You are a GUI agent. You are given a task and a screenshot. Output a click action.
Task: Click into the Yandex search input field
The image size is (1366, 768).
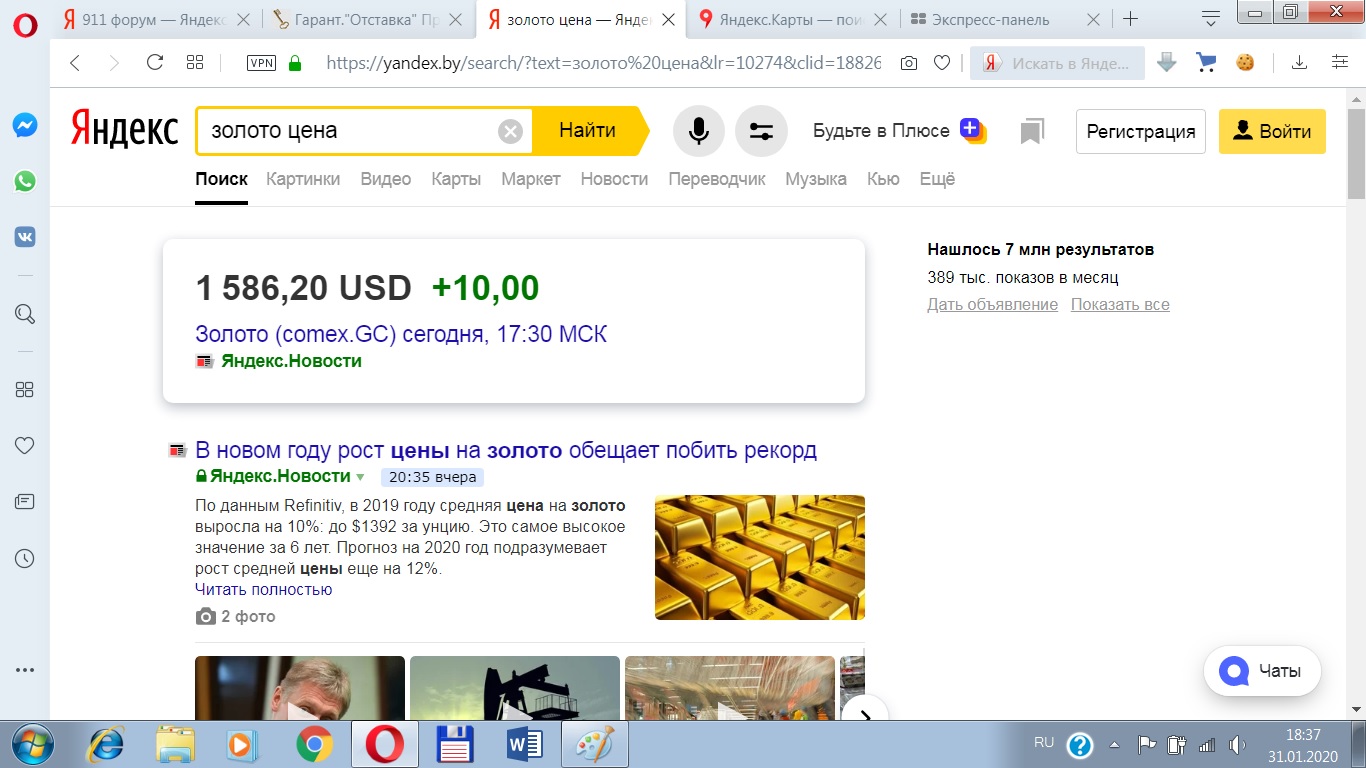352,131
